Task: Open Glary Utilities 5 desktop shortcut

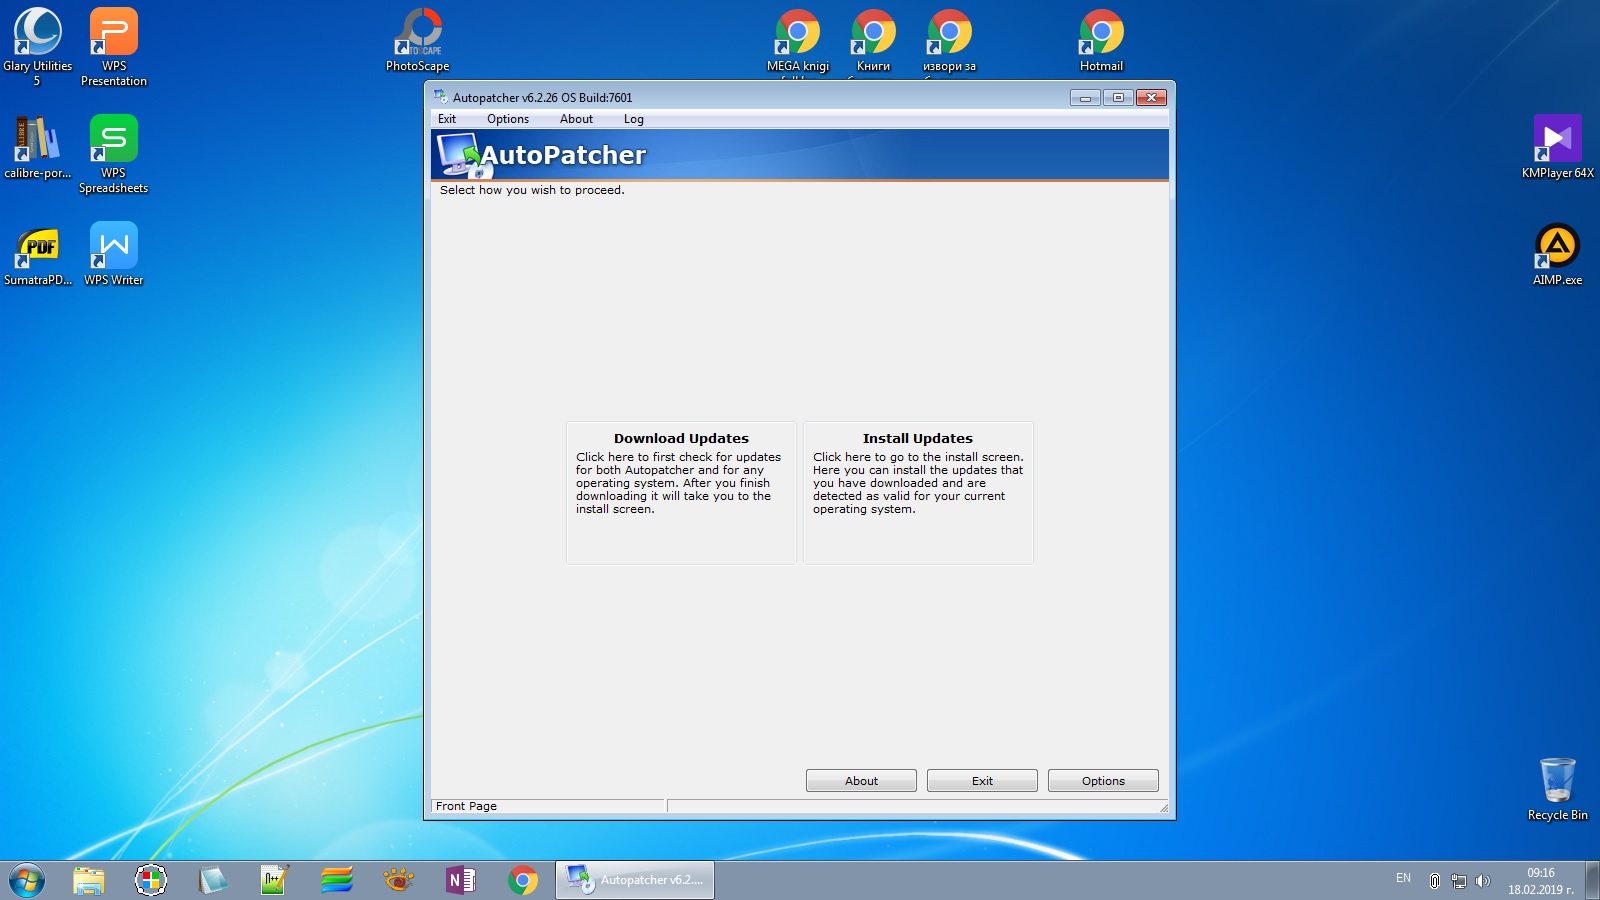Action: click(38, 46)
